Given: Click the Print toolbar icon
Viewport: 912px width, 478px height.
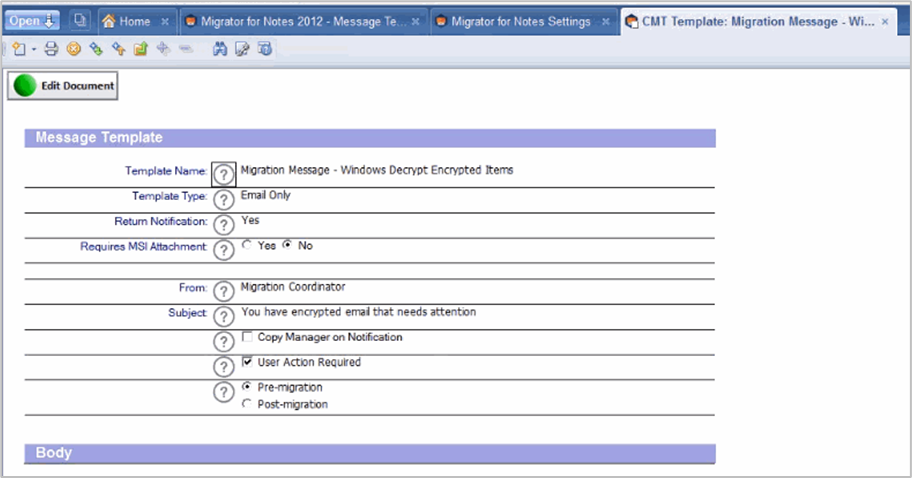Looking at the screenshot, I should pyautogui.click(x=51, y=49).
